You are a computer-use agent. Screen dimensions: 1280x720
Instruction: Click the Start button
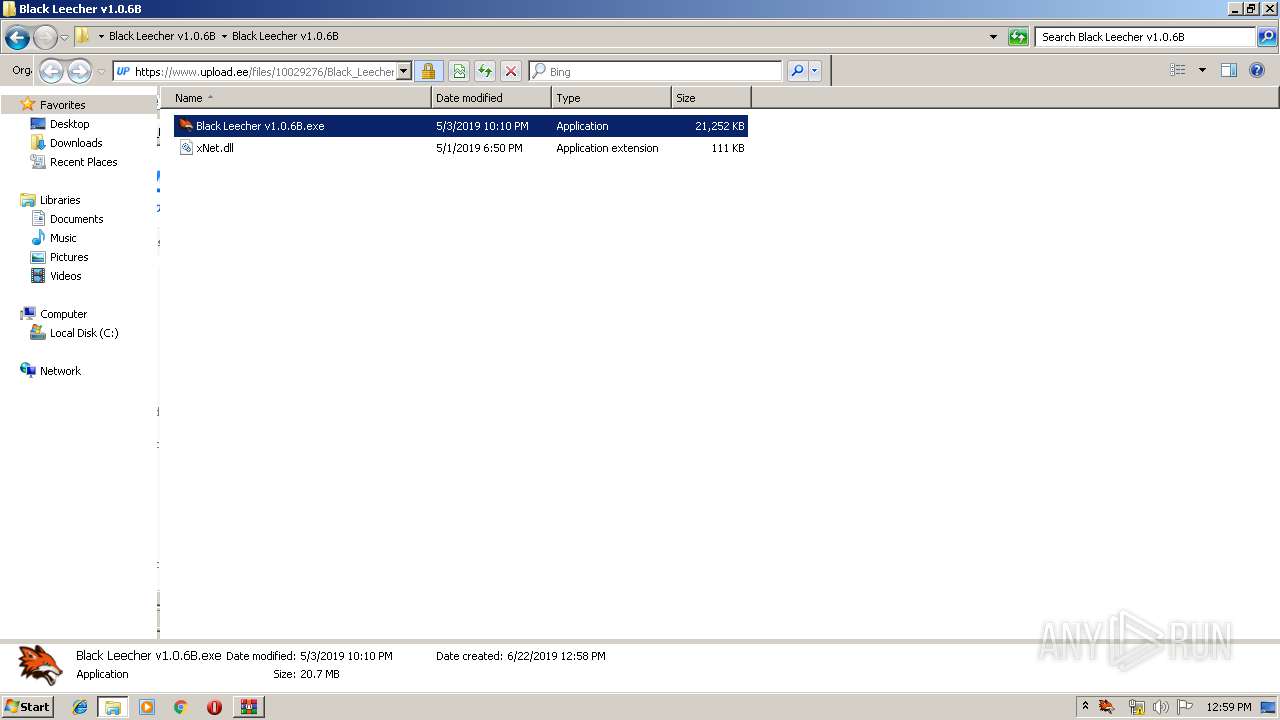pyautogui.click(x=27, y=707)
